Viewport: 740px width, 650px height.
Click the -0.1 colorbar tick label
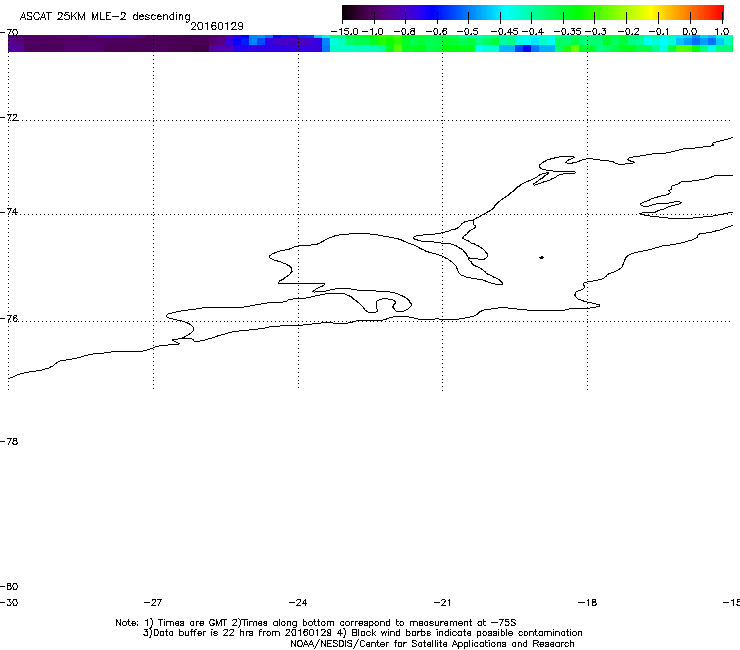(x=659, y=32)
